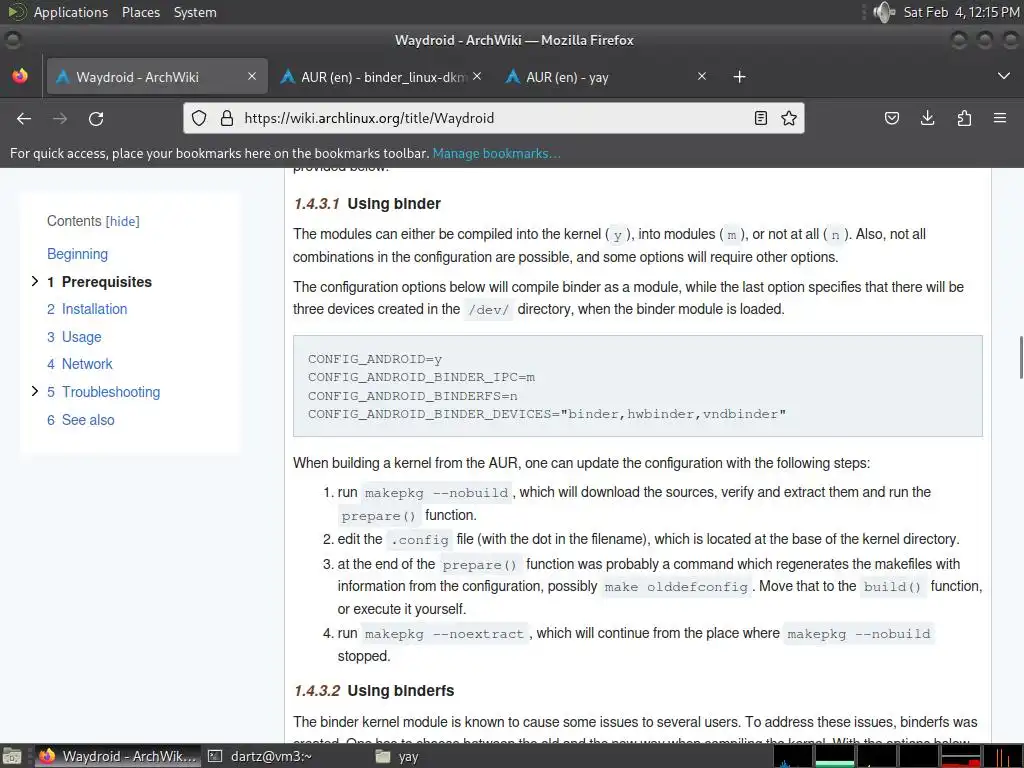Open Firefox application hamburger menu
Screen dimensions: 1024x768
pos(1000,118)
